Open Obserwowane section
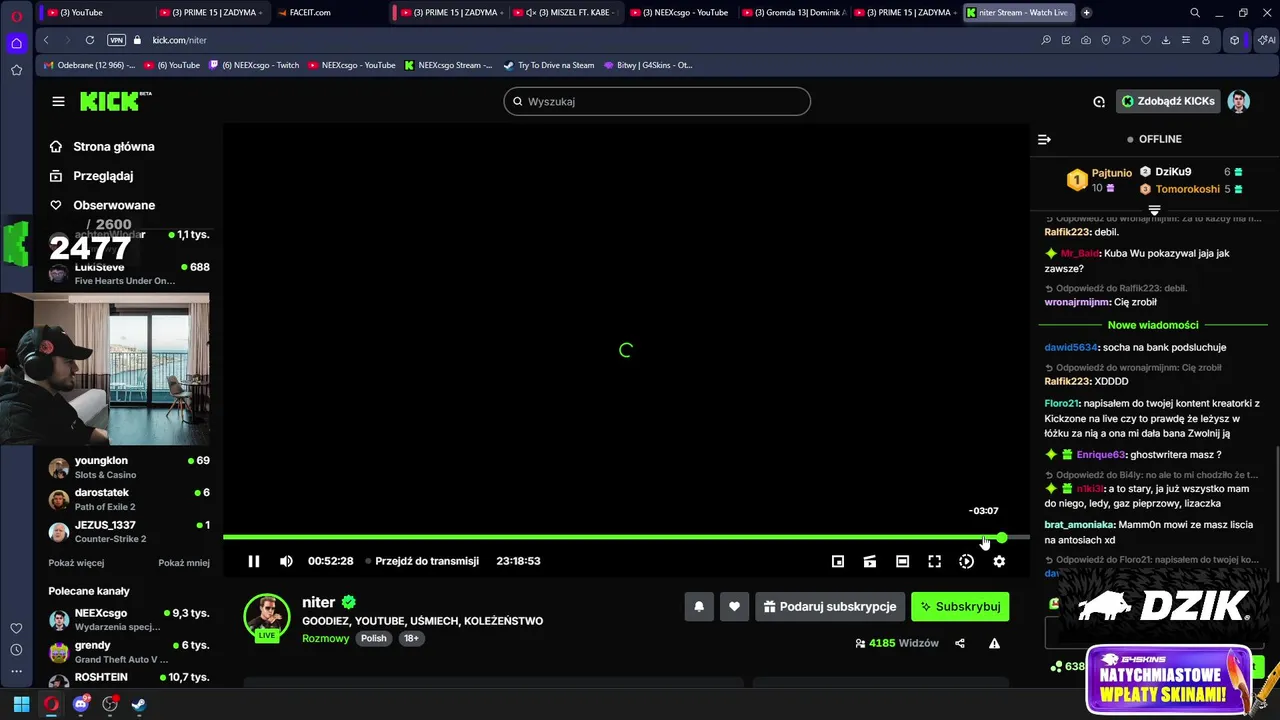The image size is (1280, 720). tap(113, 205)
